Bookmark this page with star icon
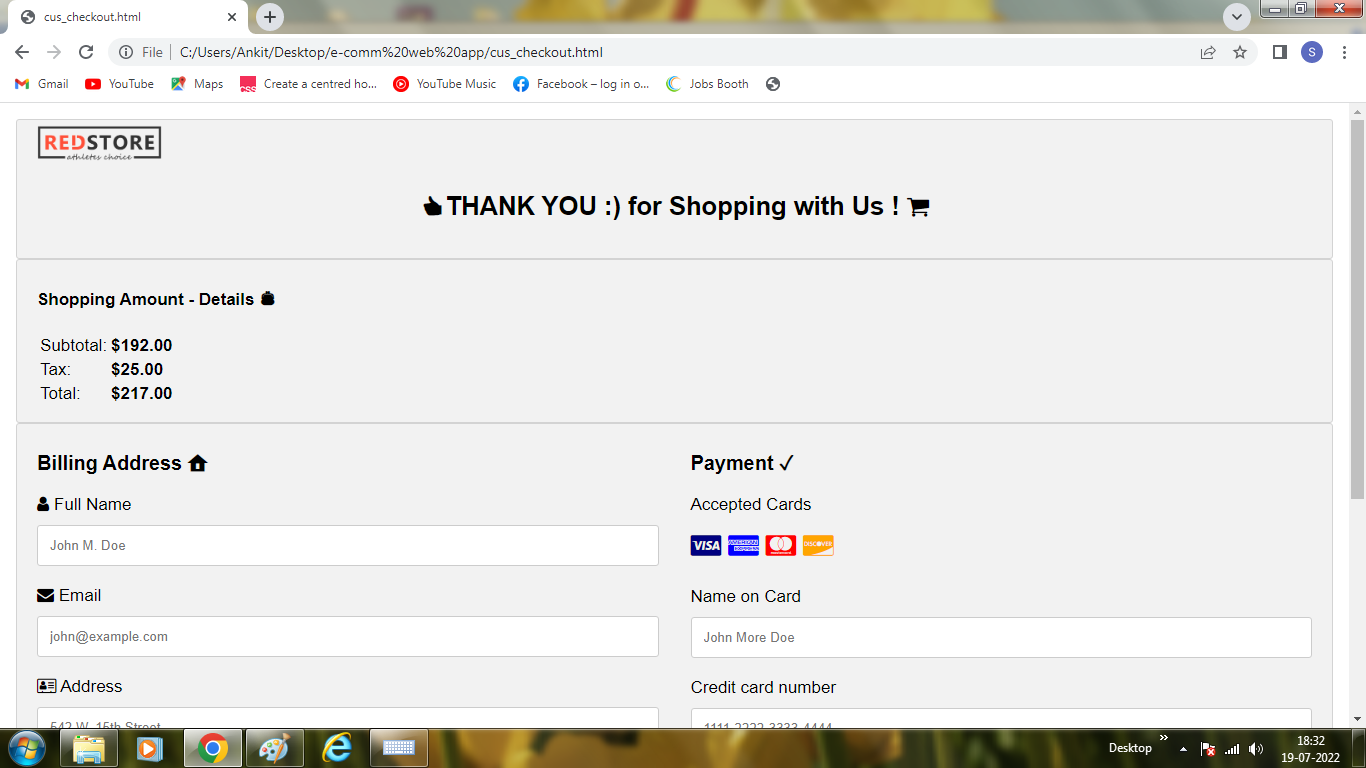 [x=1240, y=52]
